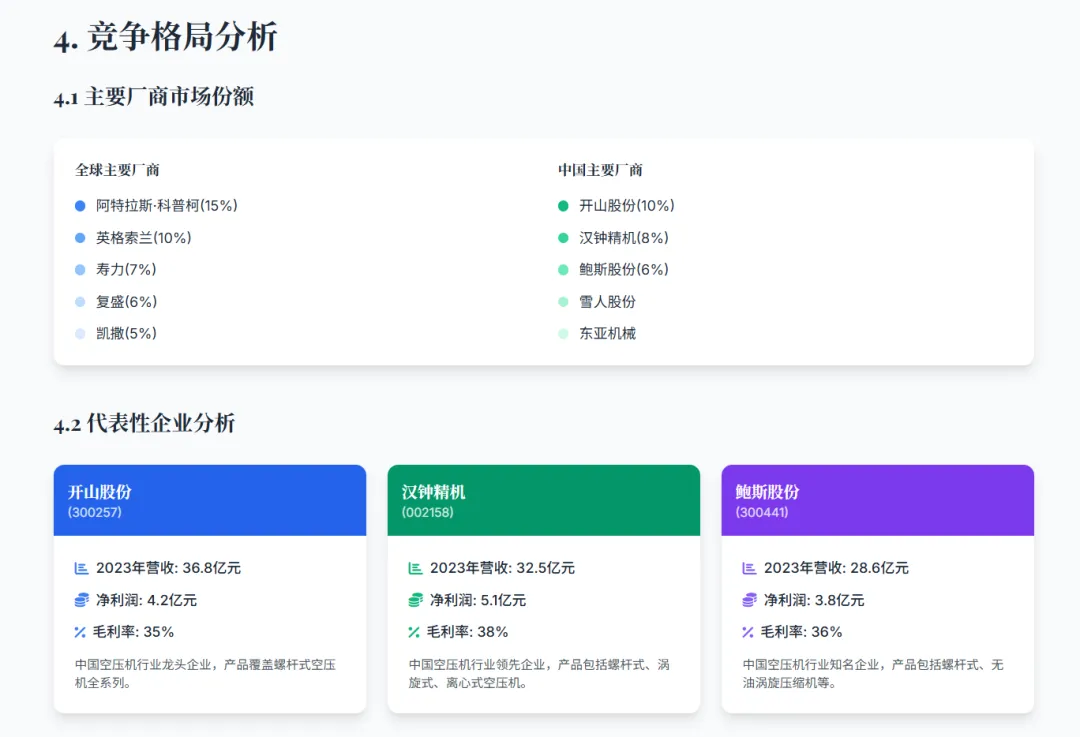Click the revenue chart icon in 鲍斯股份 card
Viewport: 1080px width, 737px height.
pyautogui.click(x=749, y=568)
